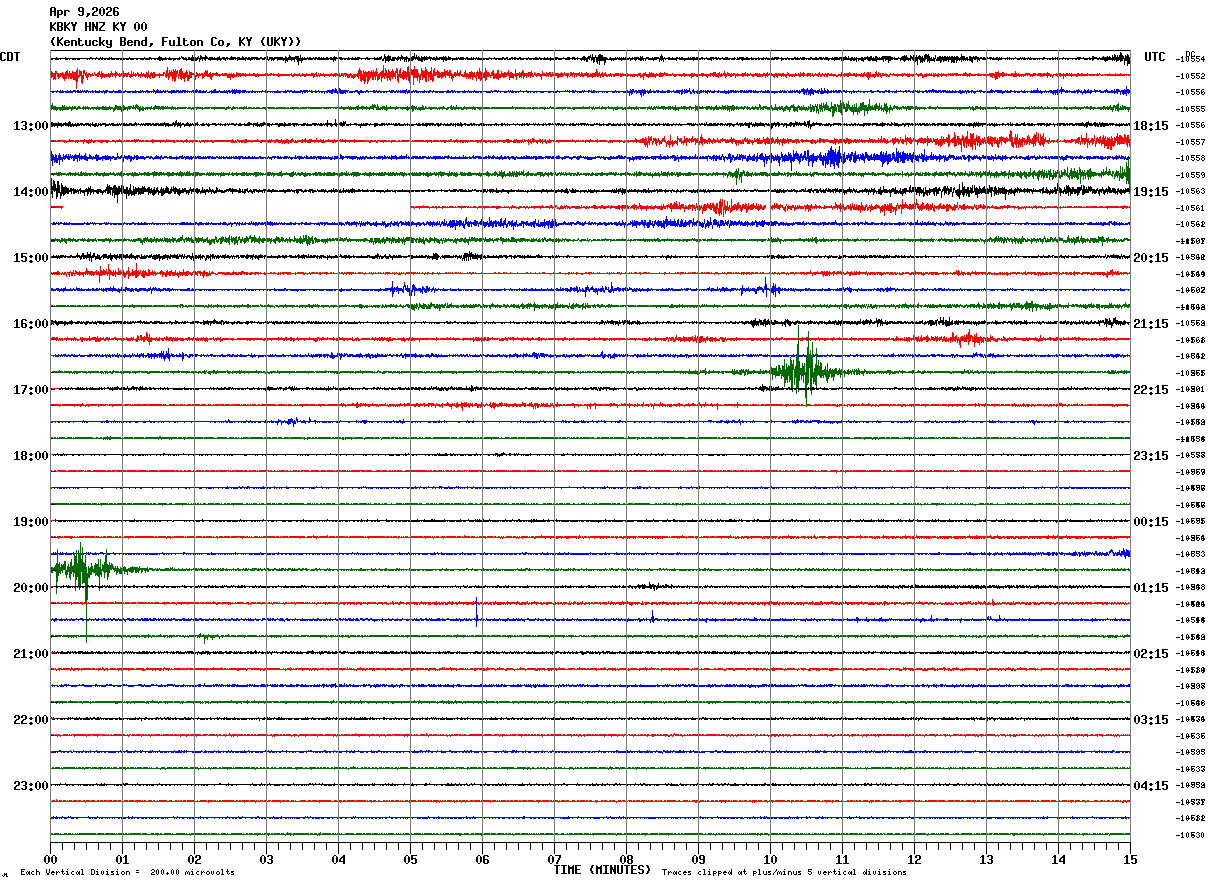Click the 04:15 UTC time label
This screenshot has width=1210, height=886.
(1150, 786)
